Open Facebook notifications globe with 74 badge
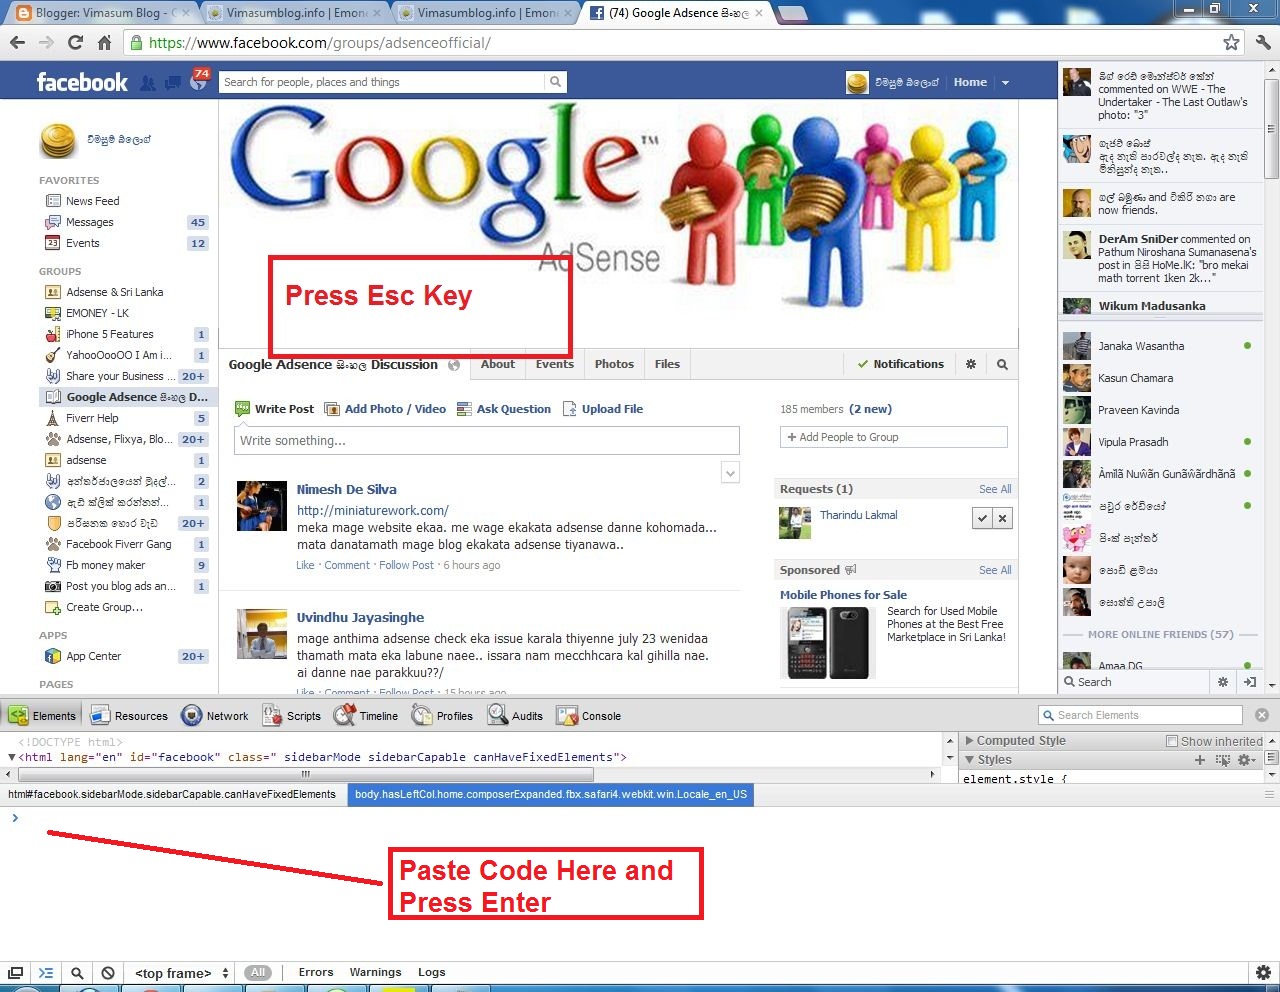The height and width of the screenshot is (992, 1280). [x=199, y=81]
